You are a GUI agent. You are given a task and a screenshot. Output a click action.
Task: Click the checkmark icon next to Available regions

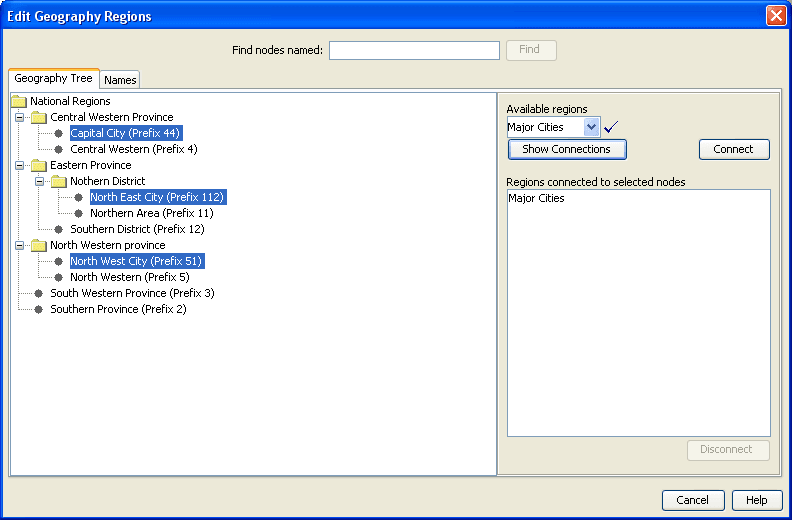tap(611, 126)
